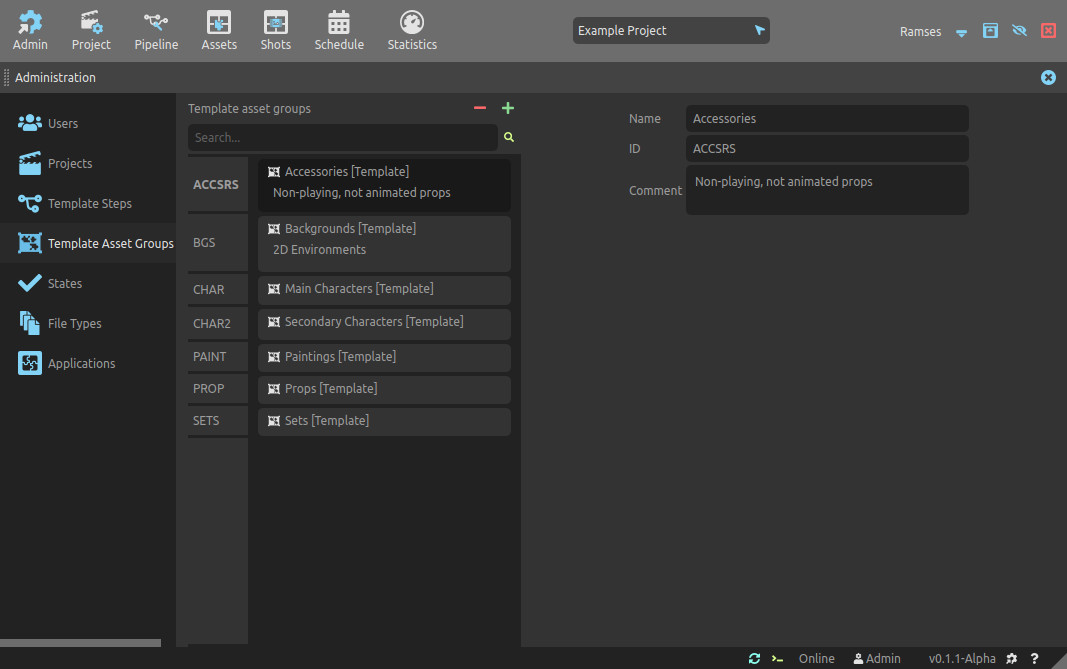Screen dimensions: 1067x669
Task: Go to the Assets page
Action: click(x=219, y=31)
